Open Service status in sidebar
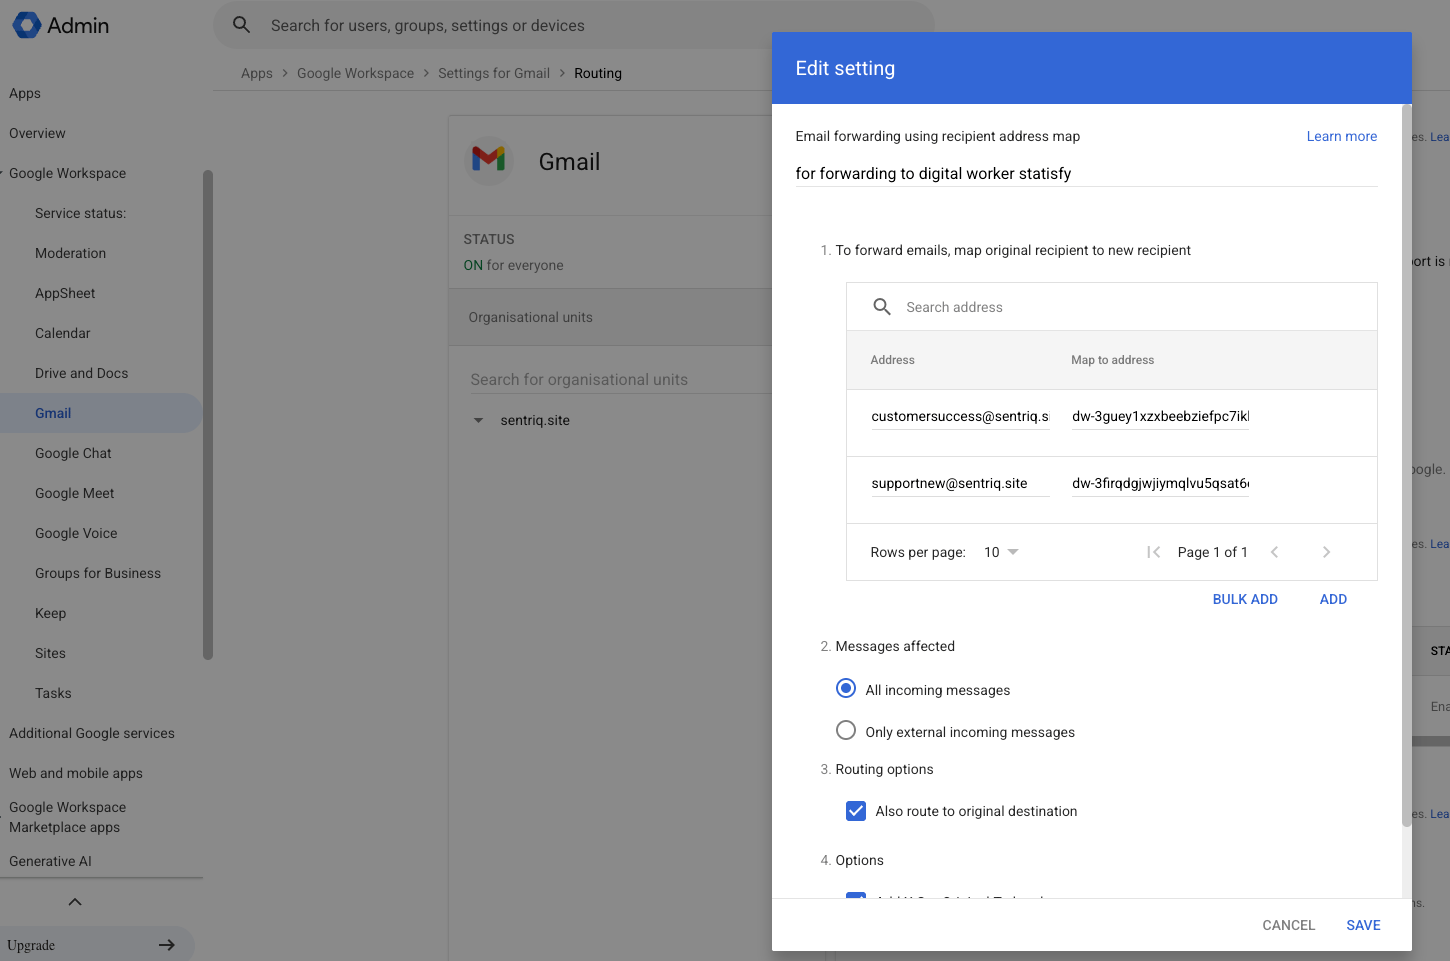The height and width of the screenshot is (961, 1450). pos(80,213)
